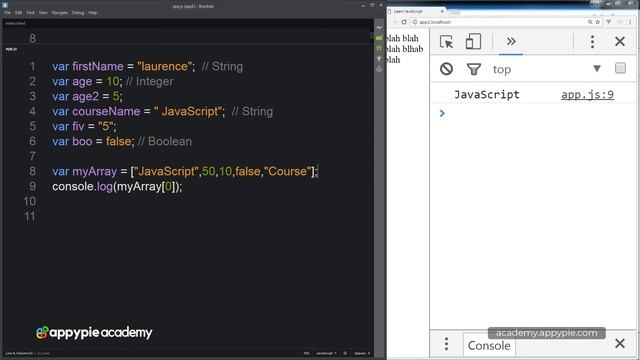This screenshot has width=640, height=360.
Task: Open the Brackets Navigate menu
Action: pyautogui.click(x=60, y=13)
